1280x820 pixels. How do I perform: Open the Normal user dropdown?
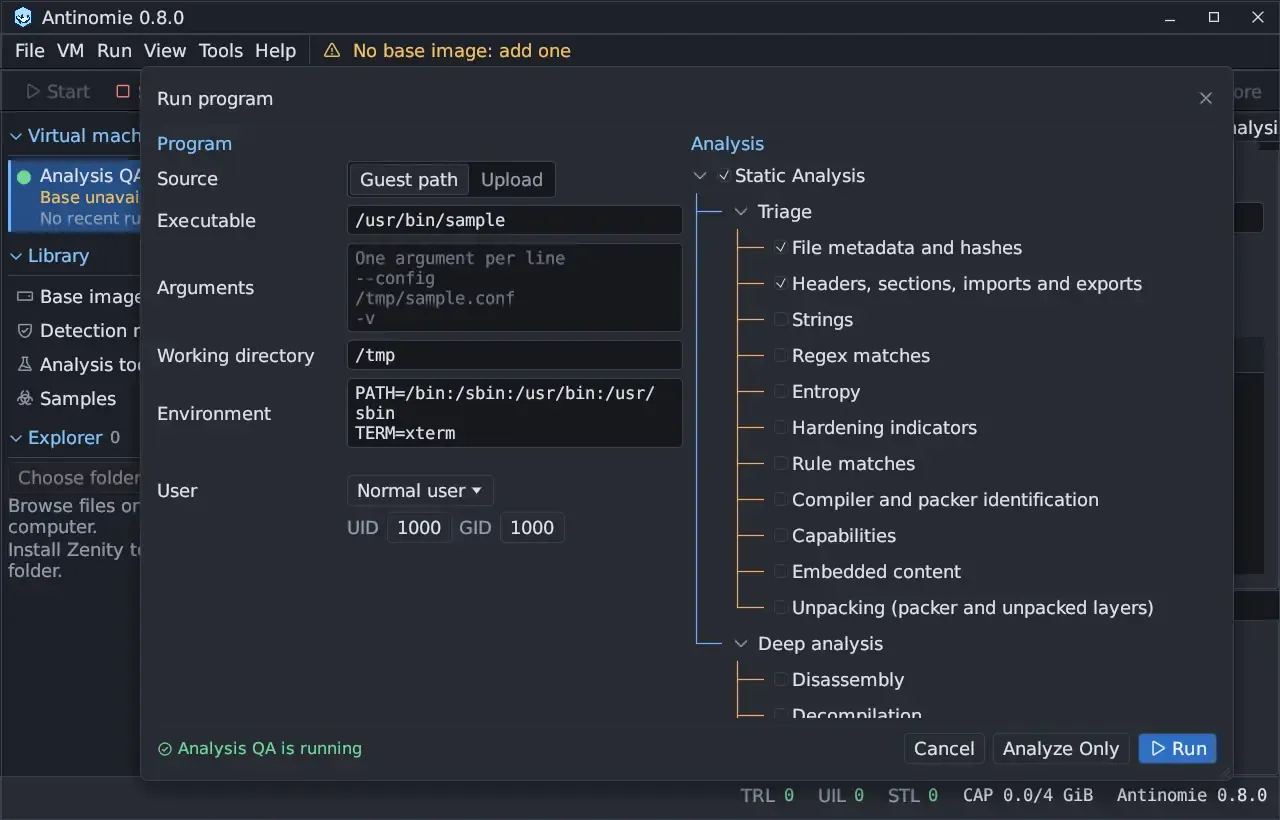(x=420, y=491)
